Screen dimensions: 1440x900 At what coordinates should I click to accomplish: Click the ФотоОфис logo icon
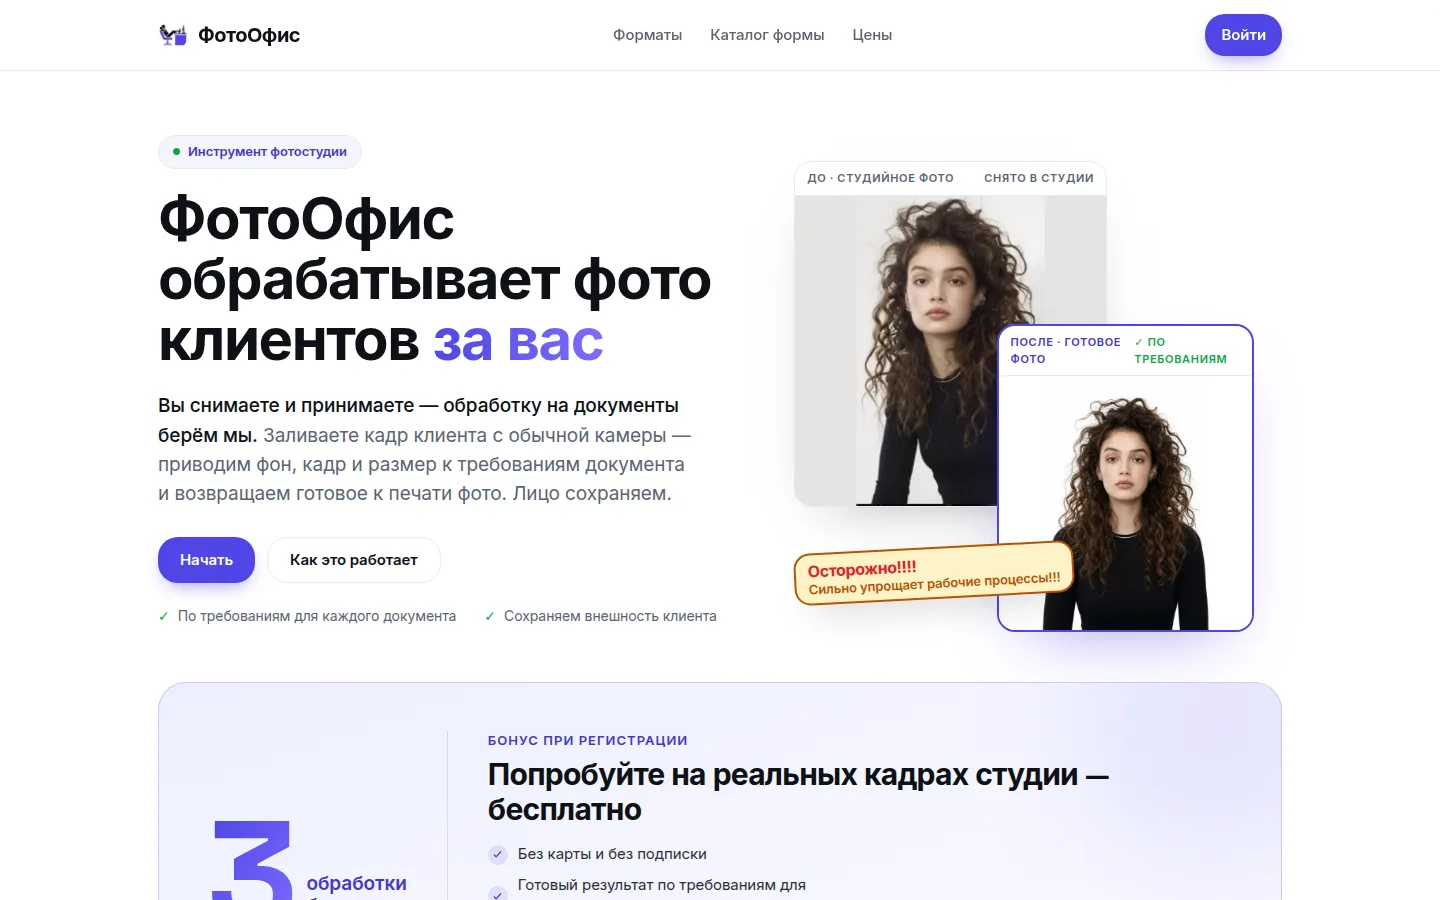tap(173, 35)
